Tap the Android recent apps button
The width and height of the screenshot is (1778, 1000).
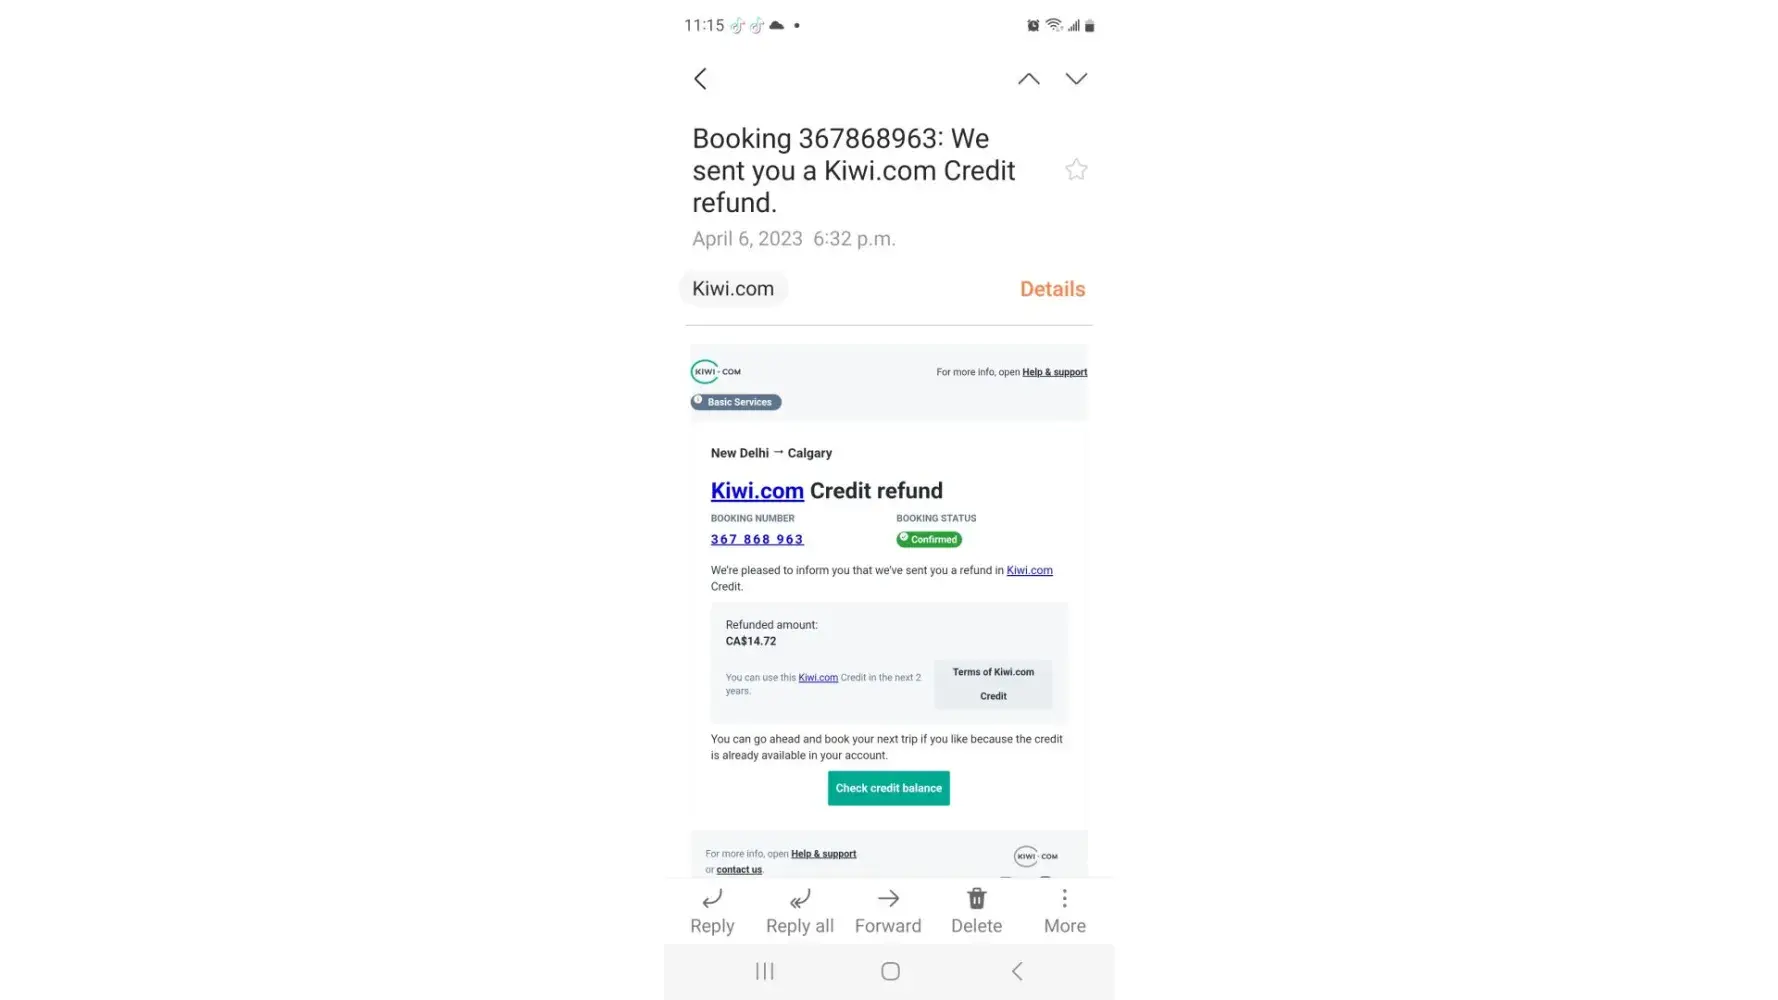(x=765, y=971)
